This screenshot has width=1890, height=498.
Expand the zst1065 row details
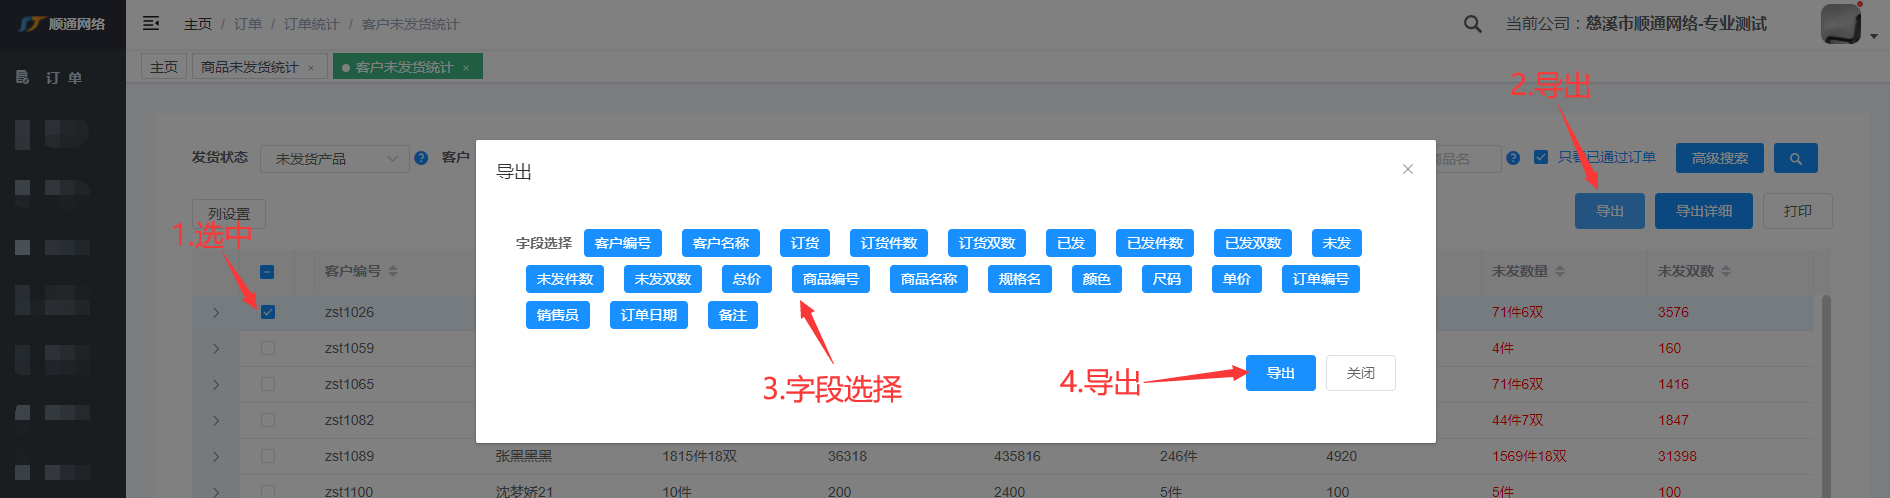(x=216, y=384)
